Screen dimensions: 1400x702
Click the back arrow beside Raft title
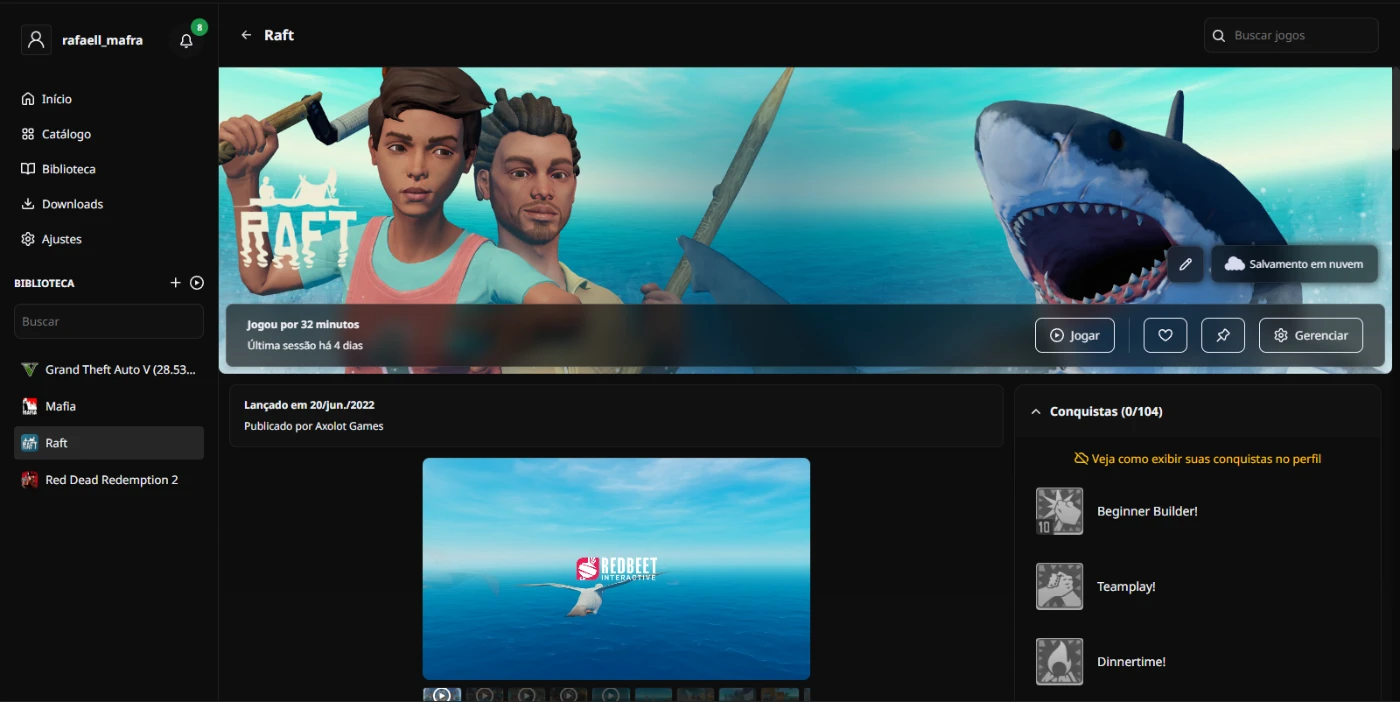246,35
